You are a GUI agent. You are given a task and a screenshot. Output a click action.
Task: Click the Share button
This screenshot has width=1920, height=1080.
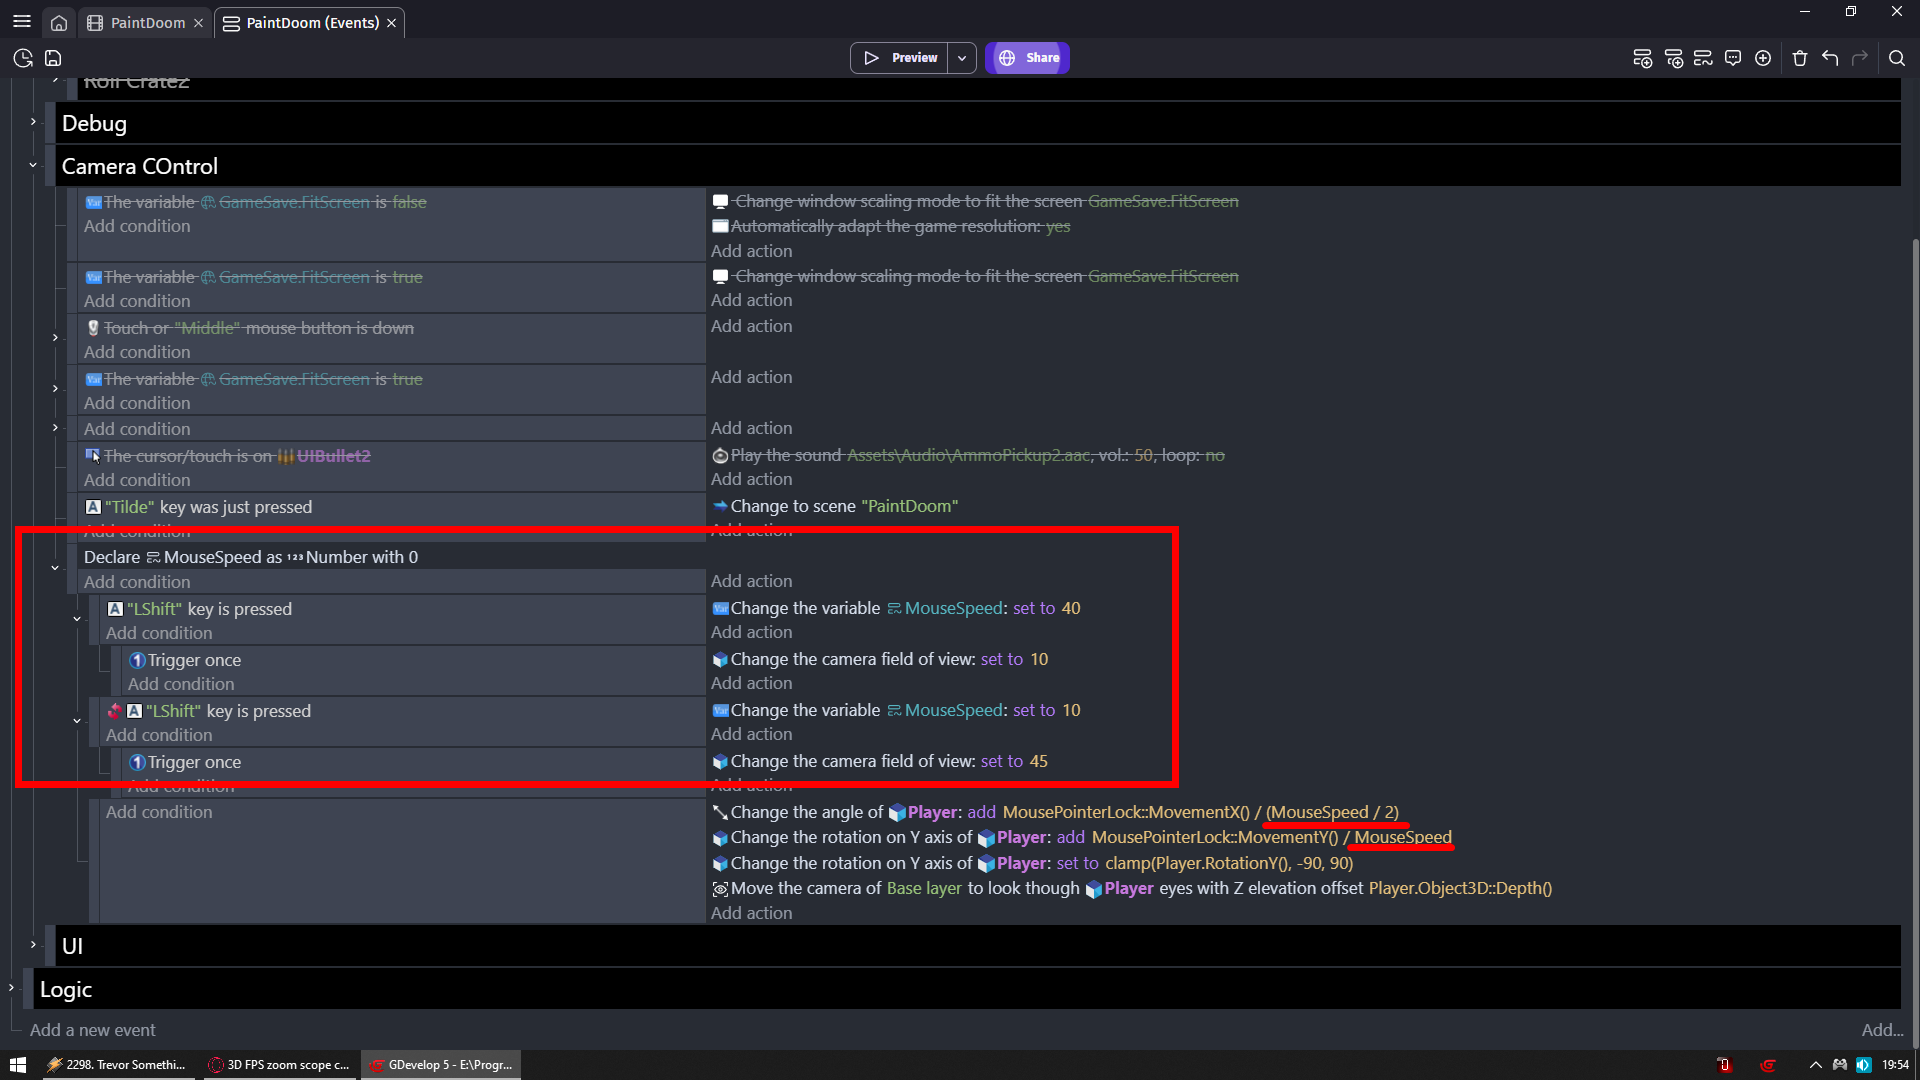click(1028, 58)
